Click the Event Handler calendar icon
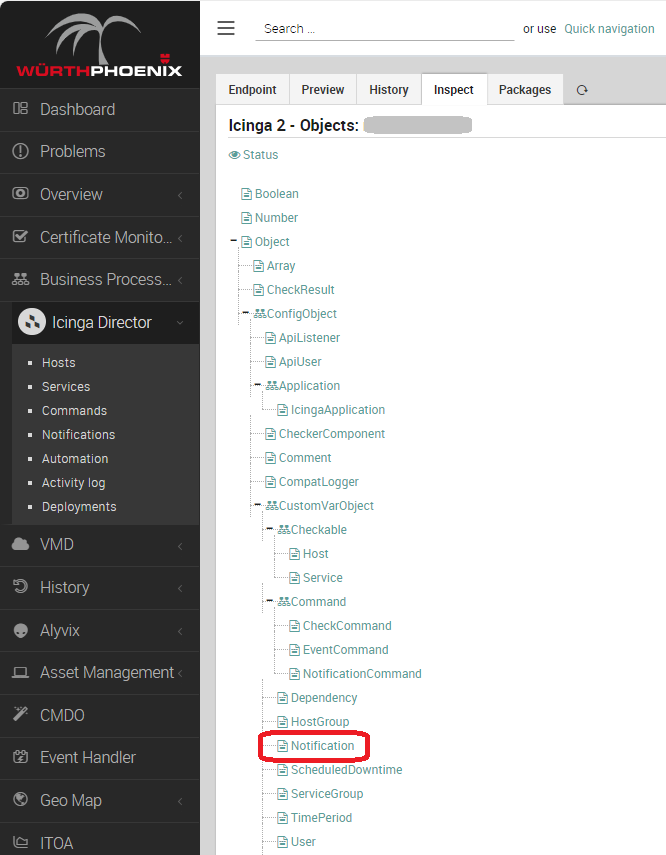 [x=20, y=756]
